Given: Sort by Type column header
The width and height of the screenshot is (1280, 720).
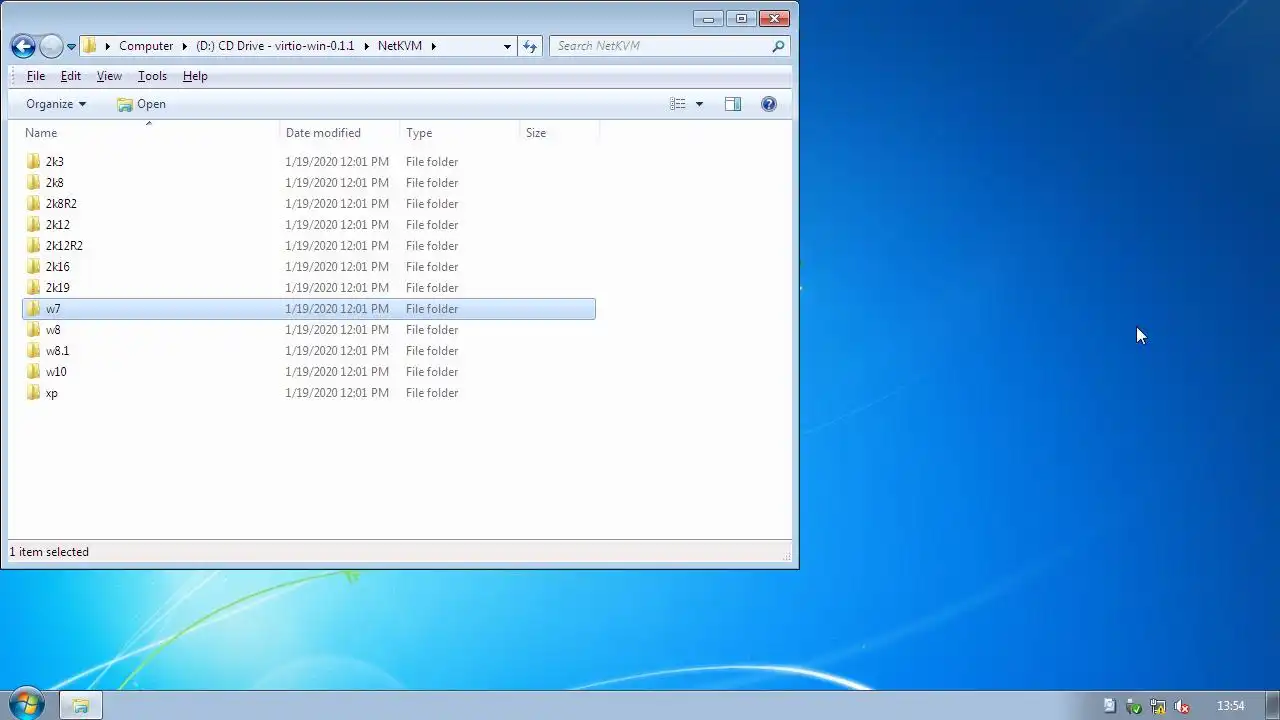Looking at the screenshot, I should 460,133.
